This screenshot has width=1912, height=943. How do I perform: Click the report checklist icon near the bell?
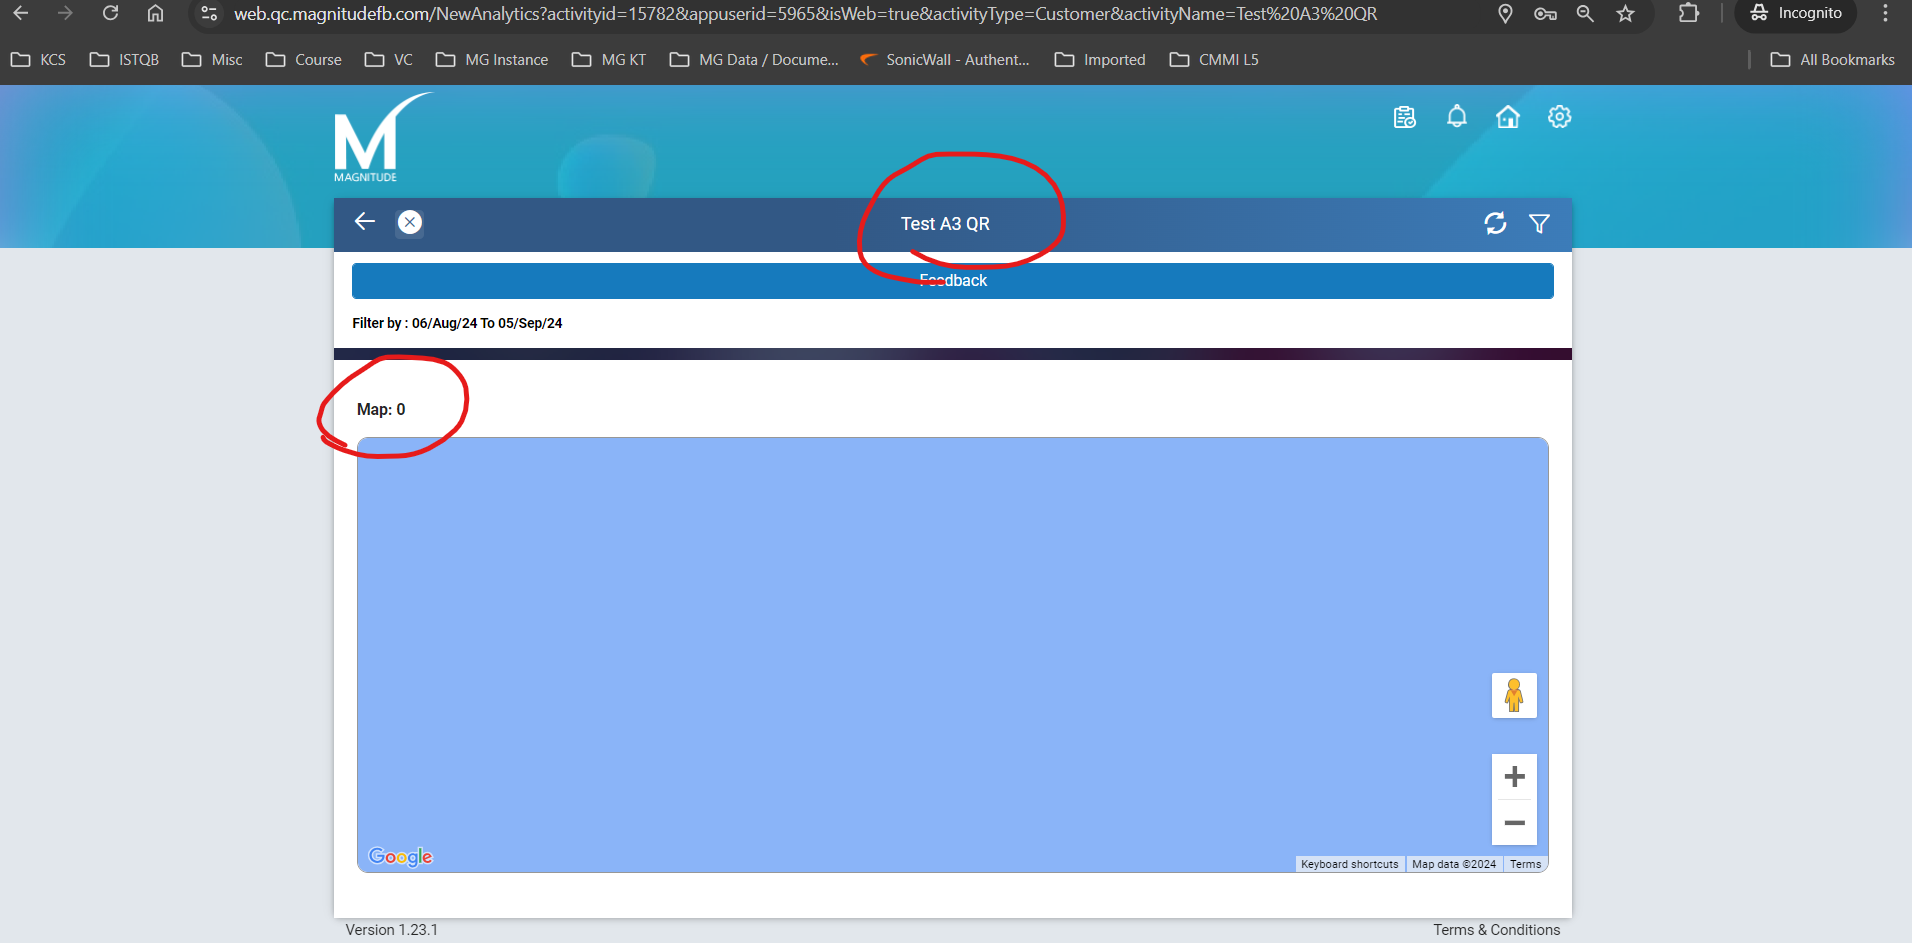pos(1405,117)
